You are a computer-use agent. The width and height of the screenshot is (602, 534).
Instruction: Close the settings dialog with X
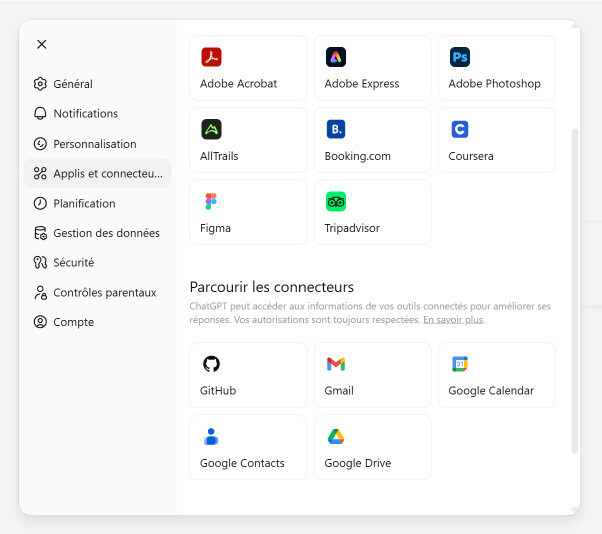[x=41, y=44]
